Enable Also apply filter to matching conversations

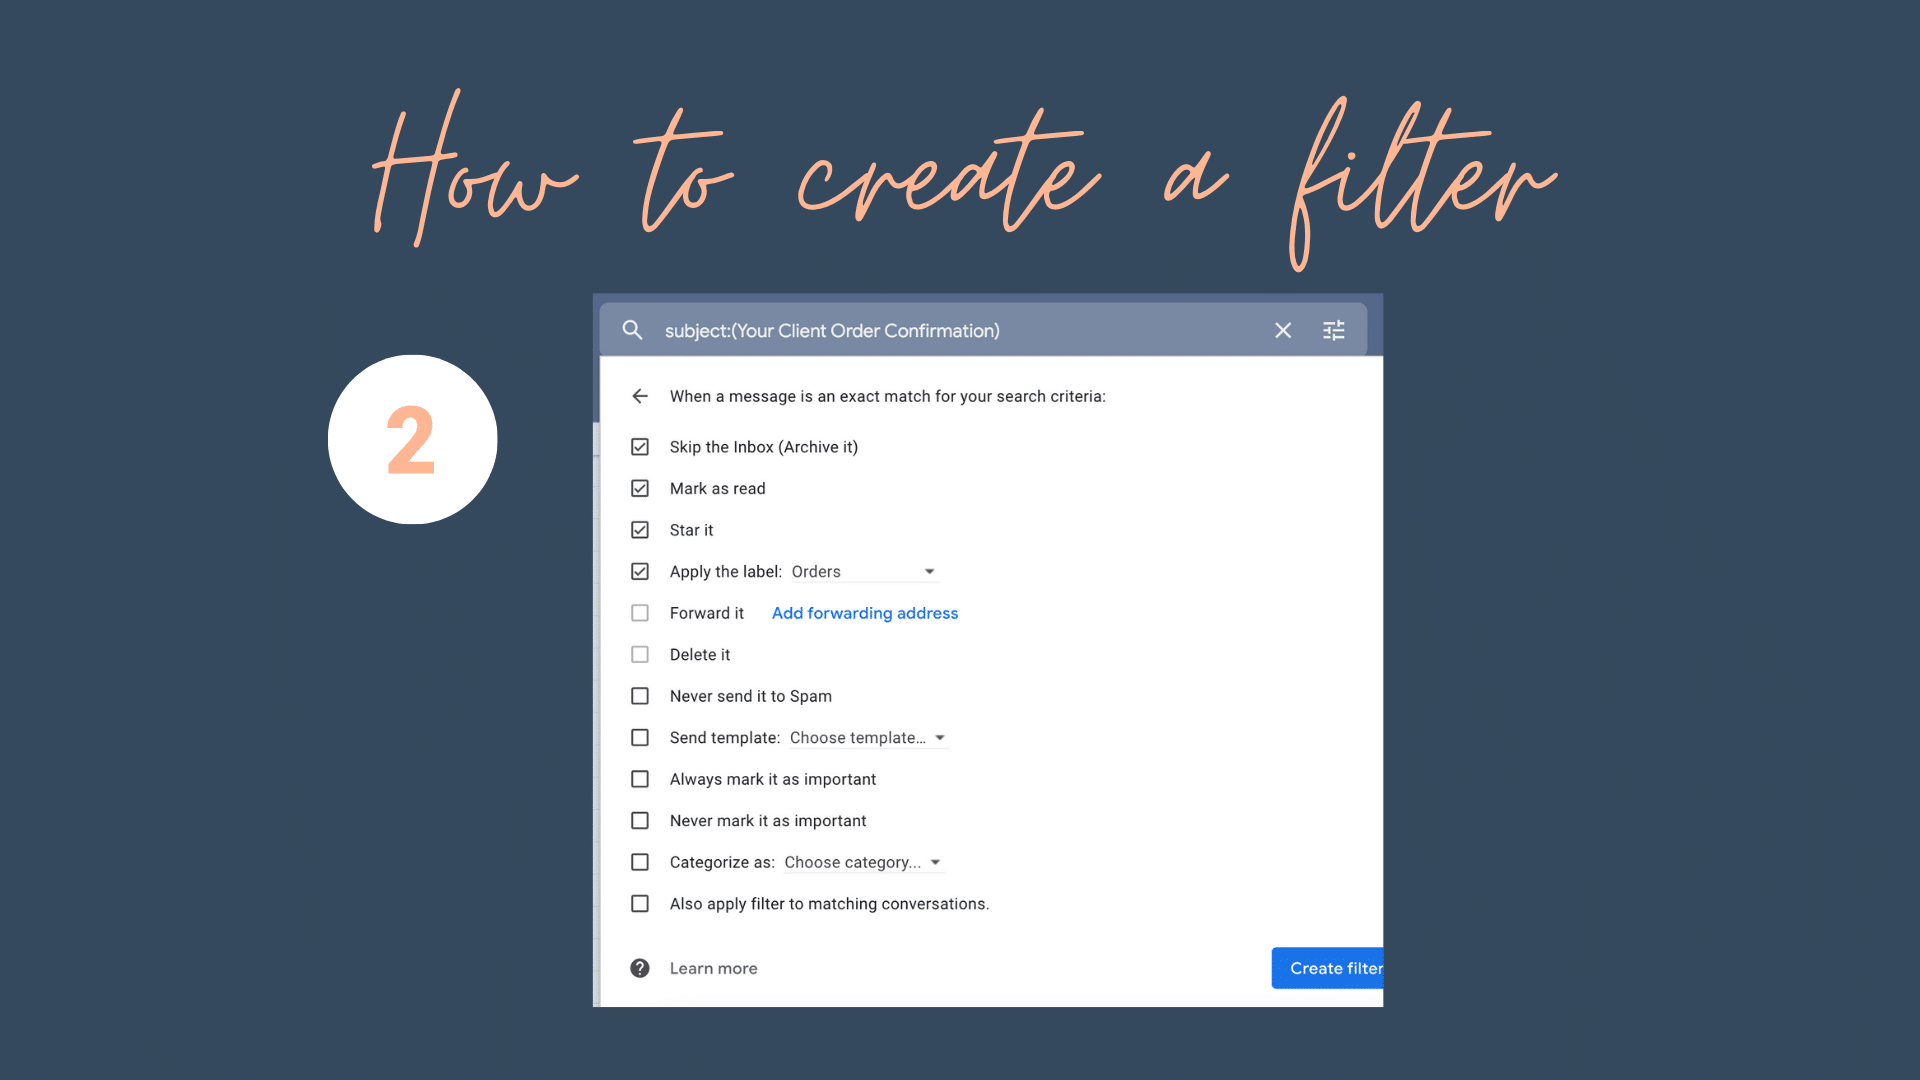tap(640, 904)
